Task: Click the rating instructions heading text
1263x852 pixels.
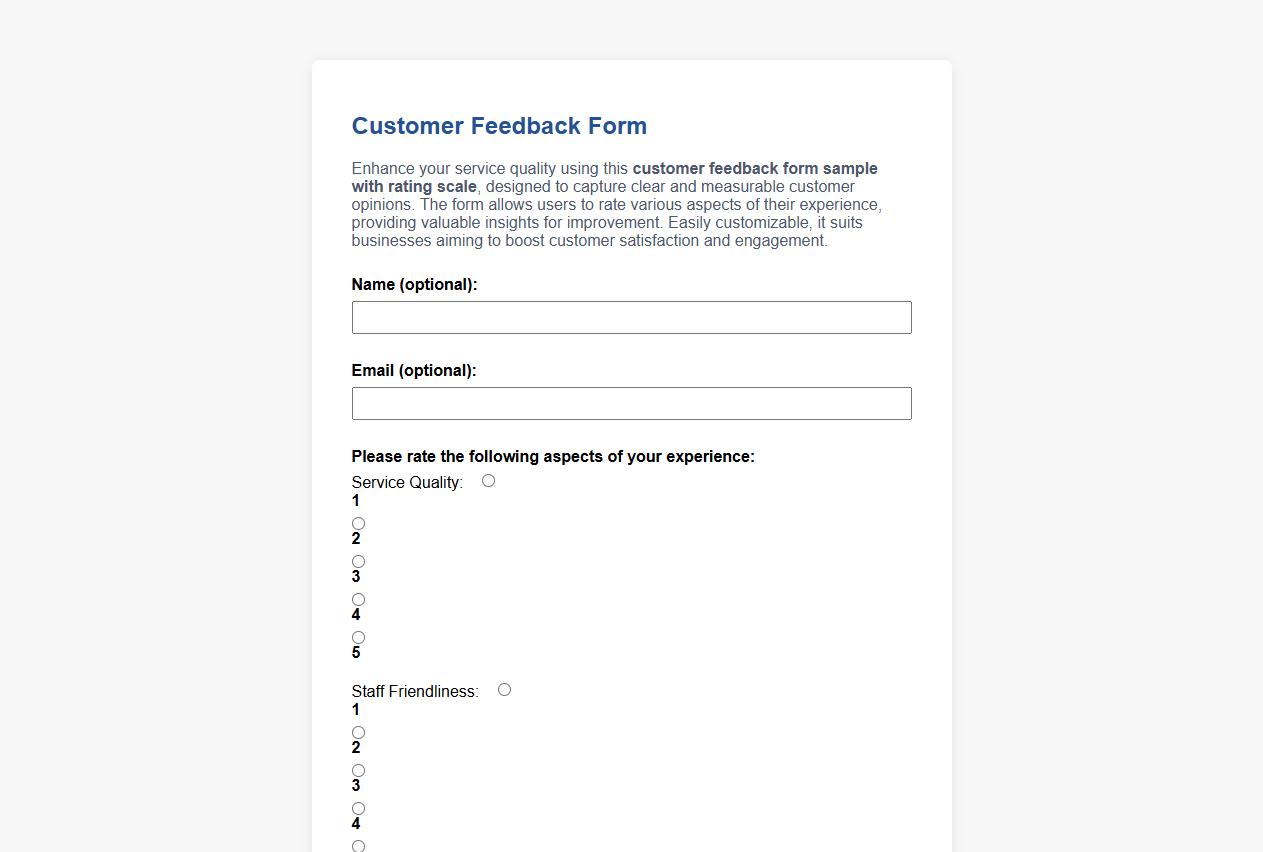Action: click(x=553, y=456)
